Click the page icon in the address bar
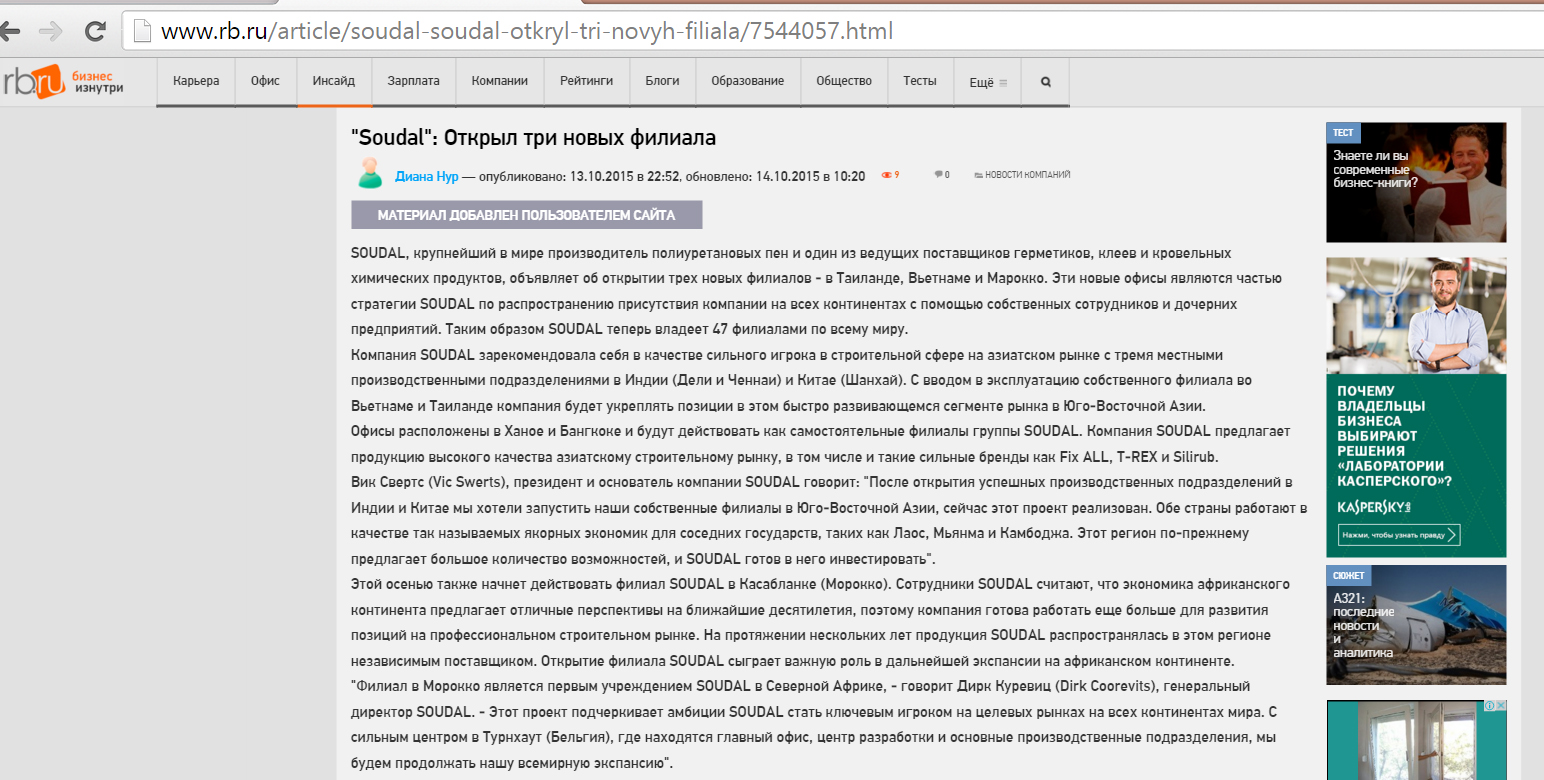This screenshot has height=780, width=1544. pos(142,31)
